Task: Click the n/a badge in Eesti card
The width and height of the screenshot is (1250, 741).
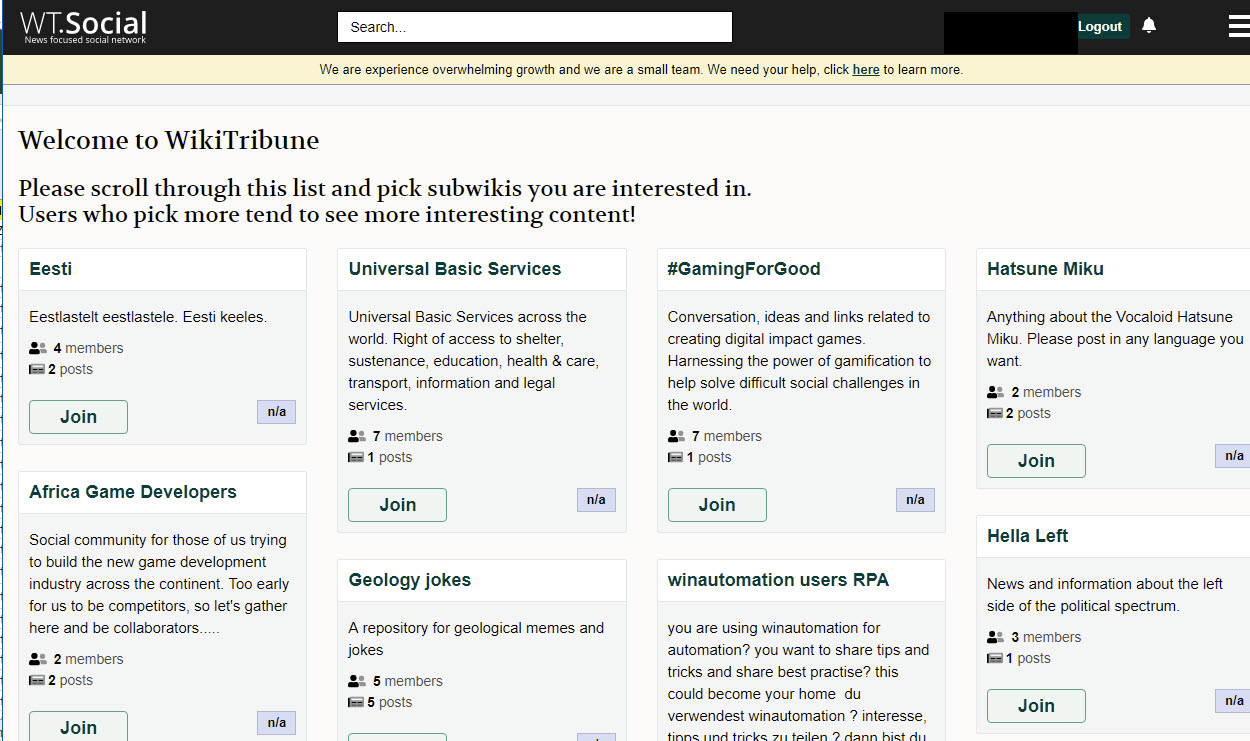Action: 276,412
